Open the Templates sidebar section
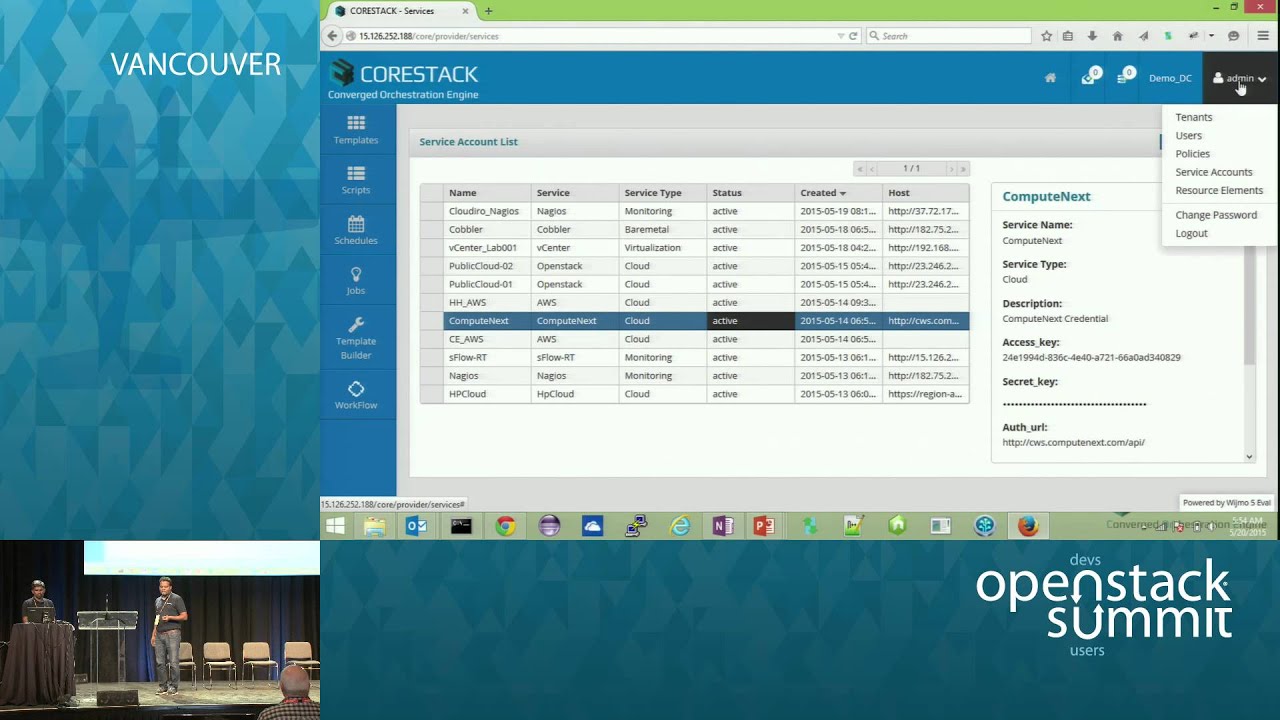The width and height of the screenshot is (1280, 720). click(356, 130)
